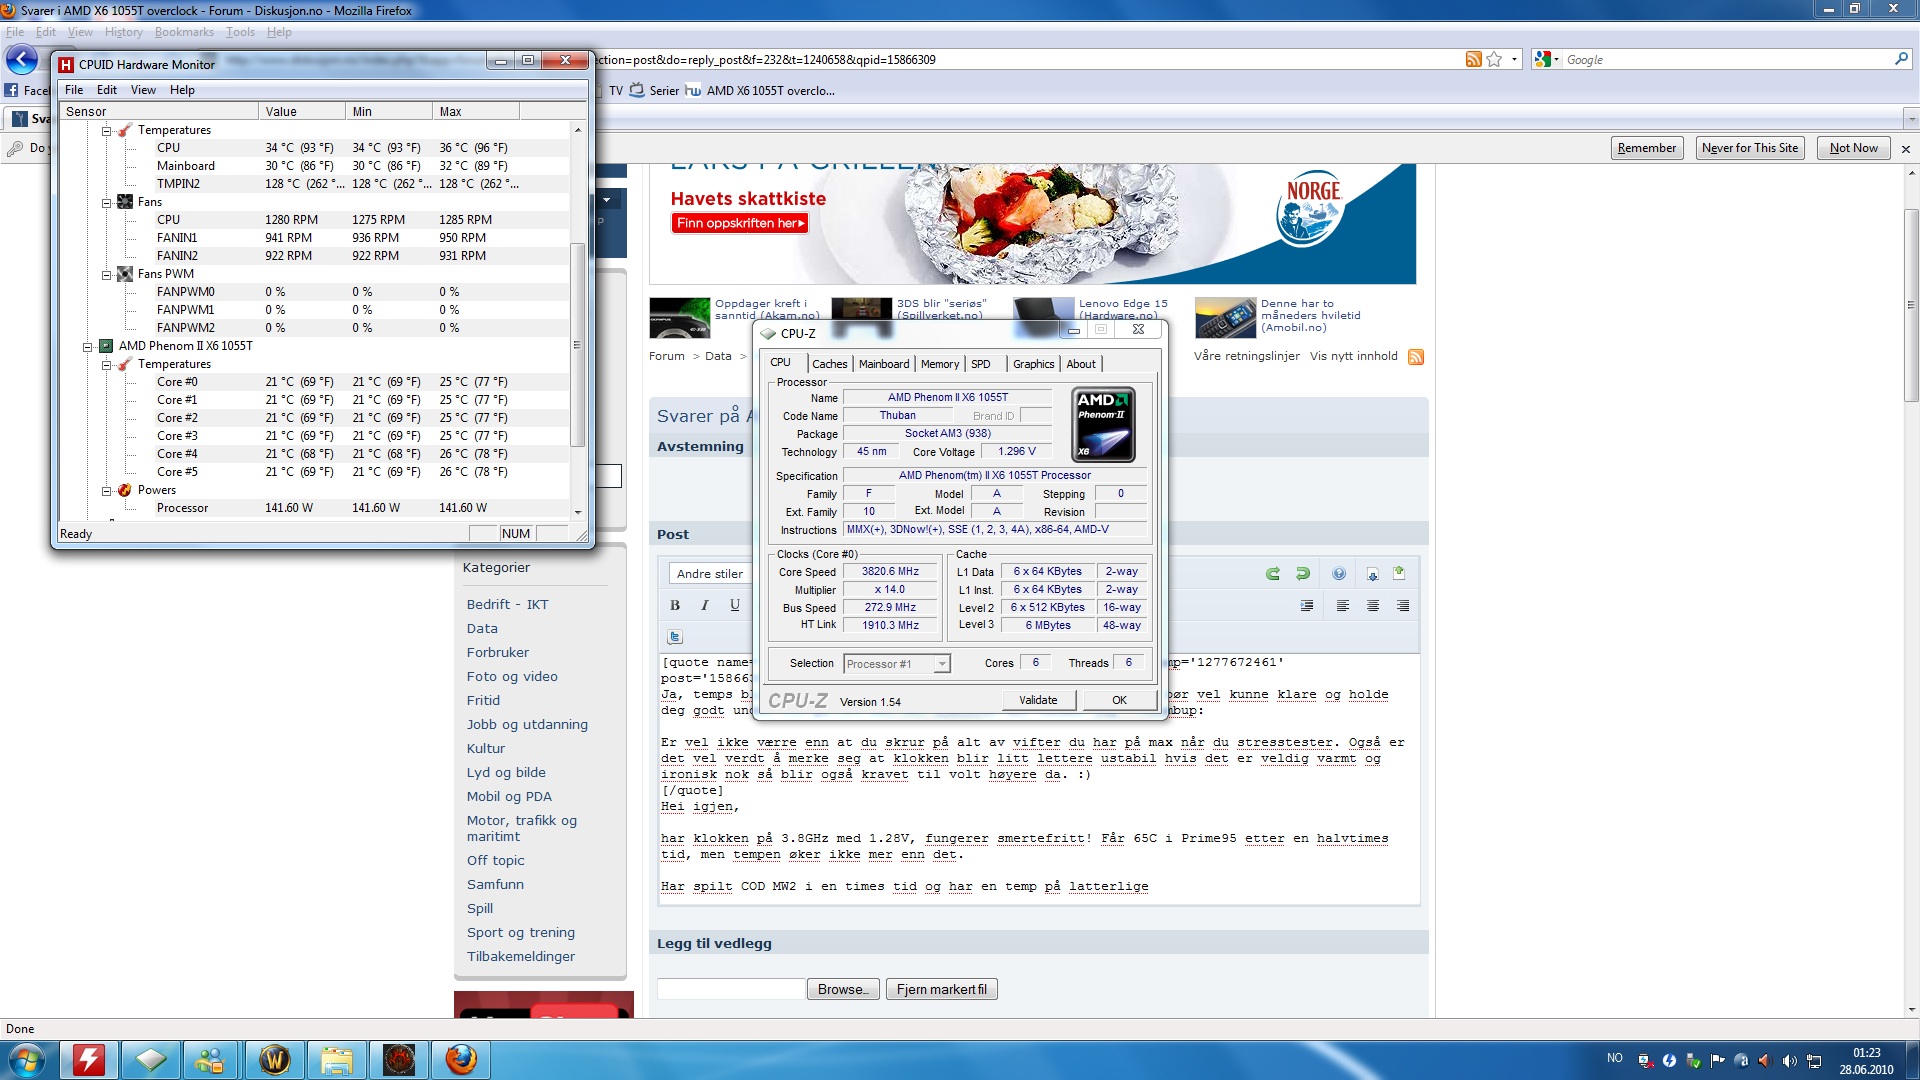Screen dimensions: 1920x1080
Task: Click the Google search magnifier icon
Action: tap(1901, 59)
